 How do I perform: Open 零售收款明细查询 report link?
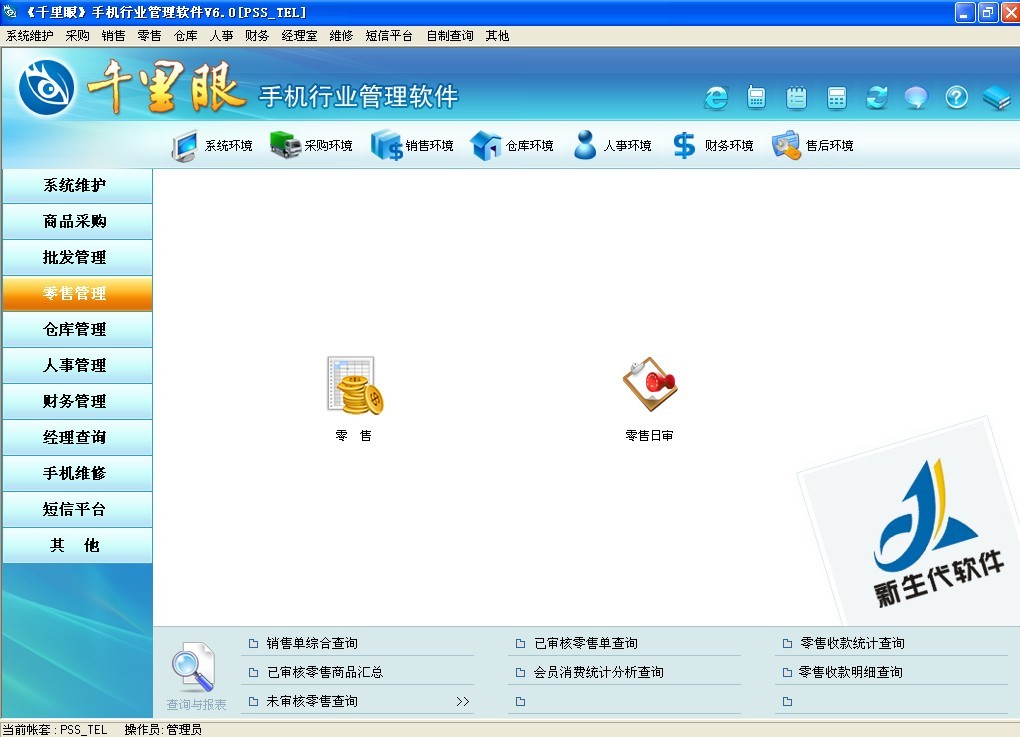tap(851, 673)
